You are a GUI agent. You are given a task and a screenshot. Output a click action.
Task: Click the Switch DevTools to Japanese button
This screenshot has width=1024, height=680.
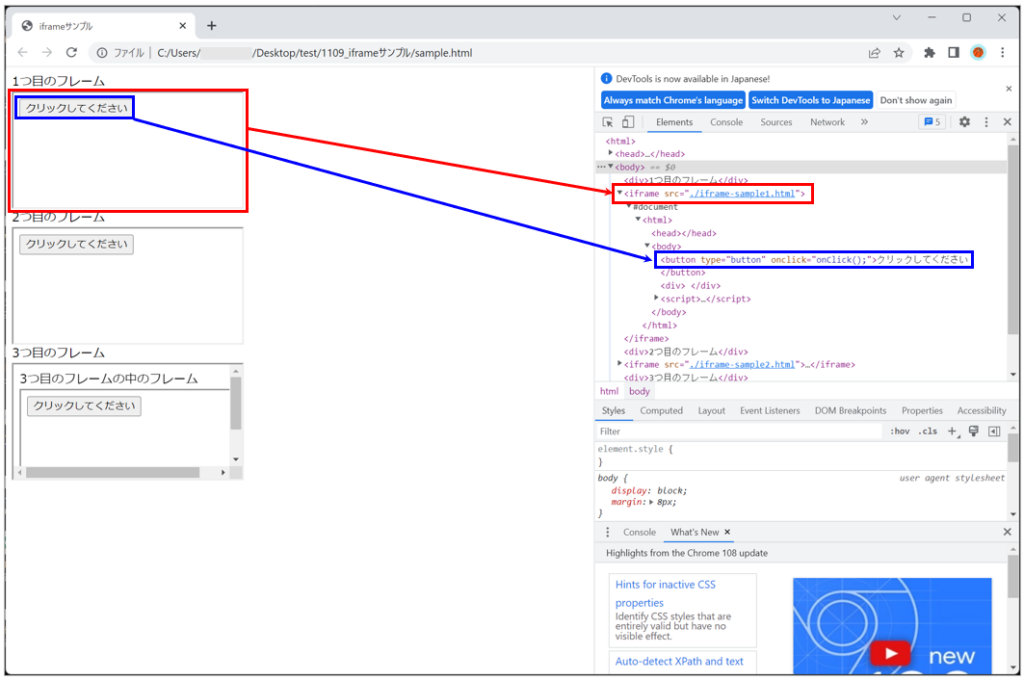point(810,99)
